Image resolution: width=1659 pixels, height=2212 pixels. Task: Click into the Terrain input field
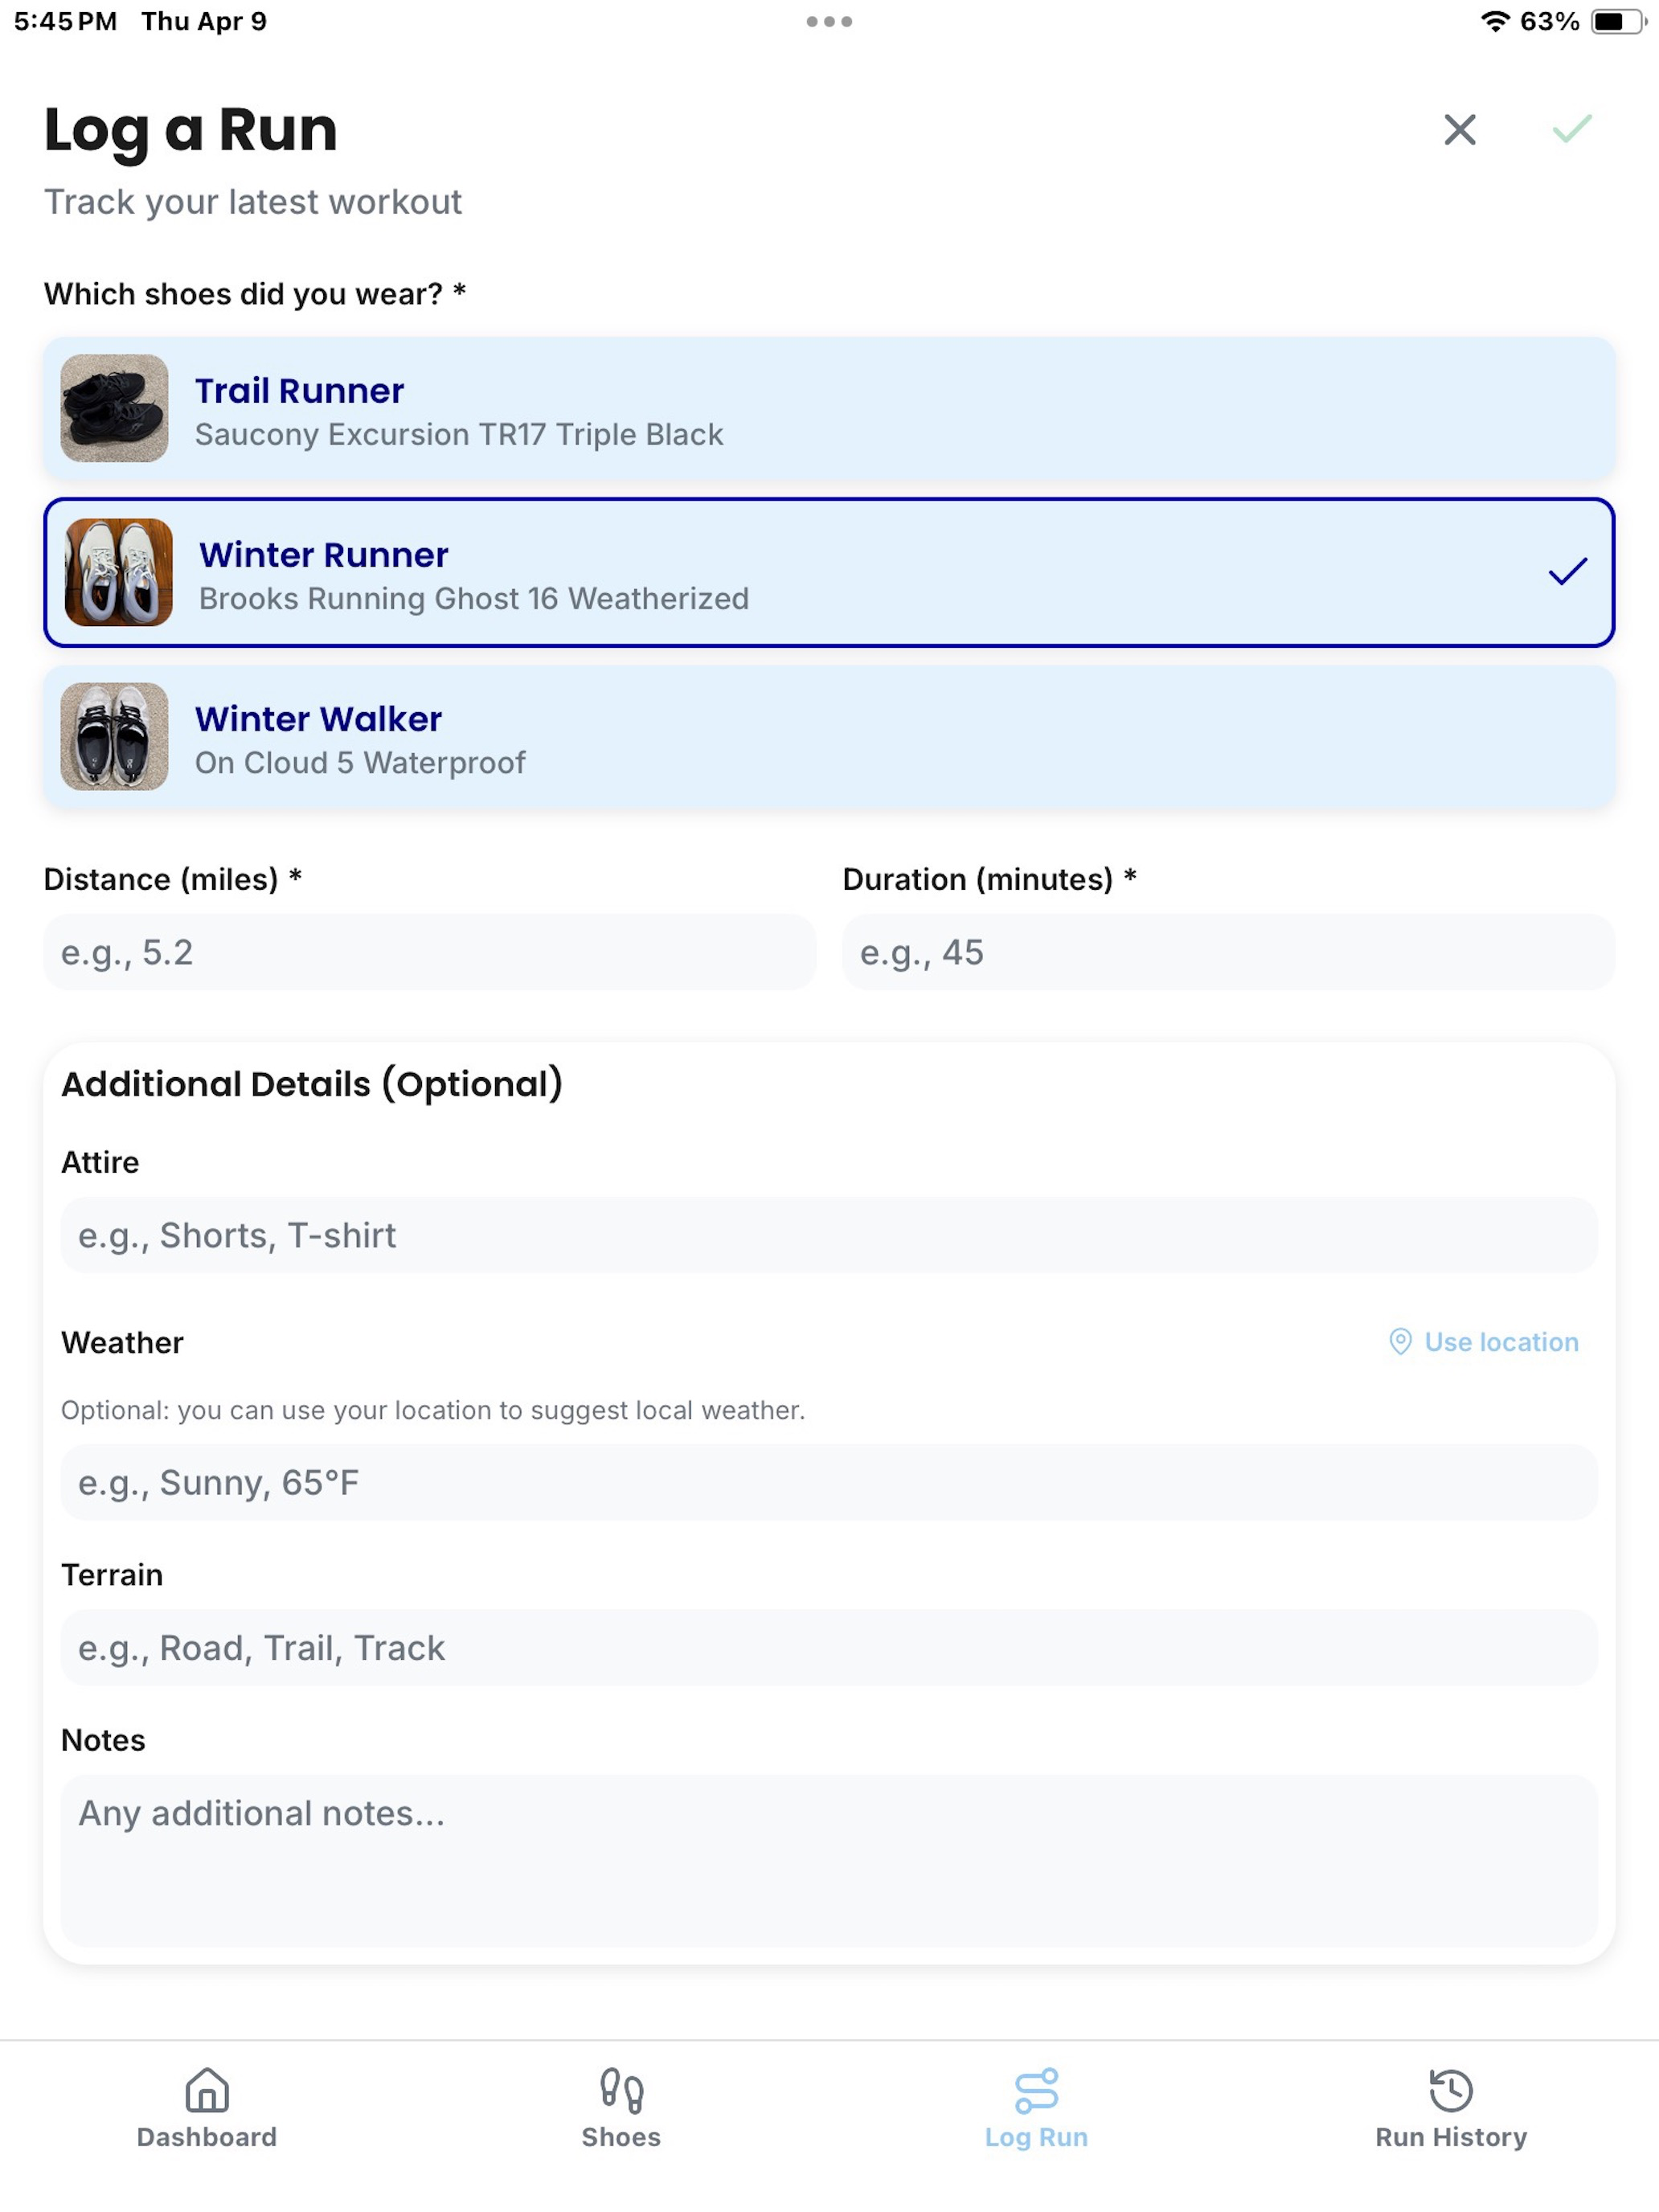pos(829,1648)
